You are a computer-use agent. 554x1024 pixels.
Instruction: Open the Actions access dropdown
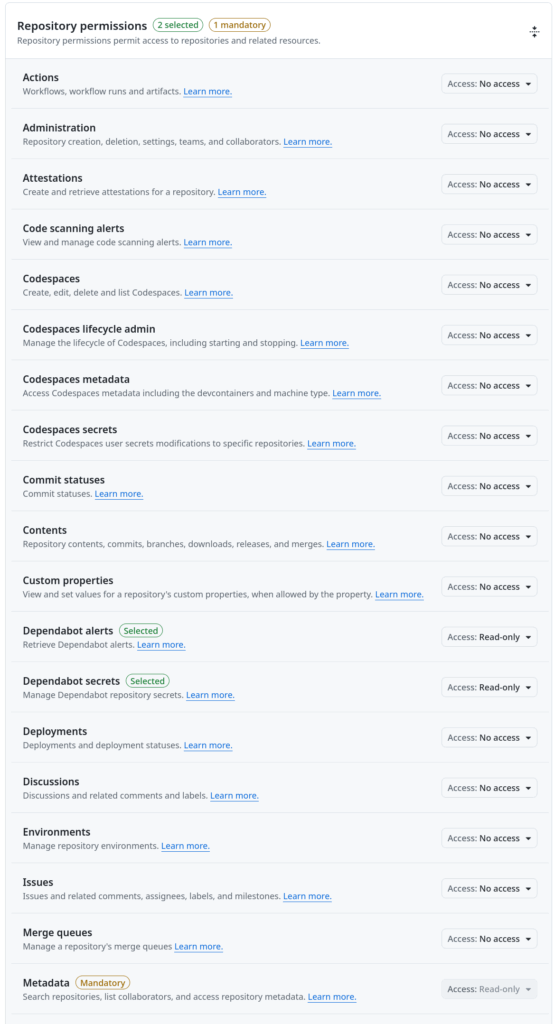[489, 84]
